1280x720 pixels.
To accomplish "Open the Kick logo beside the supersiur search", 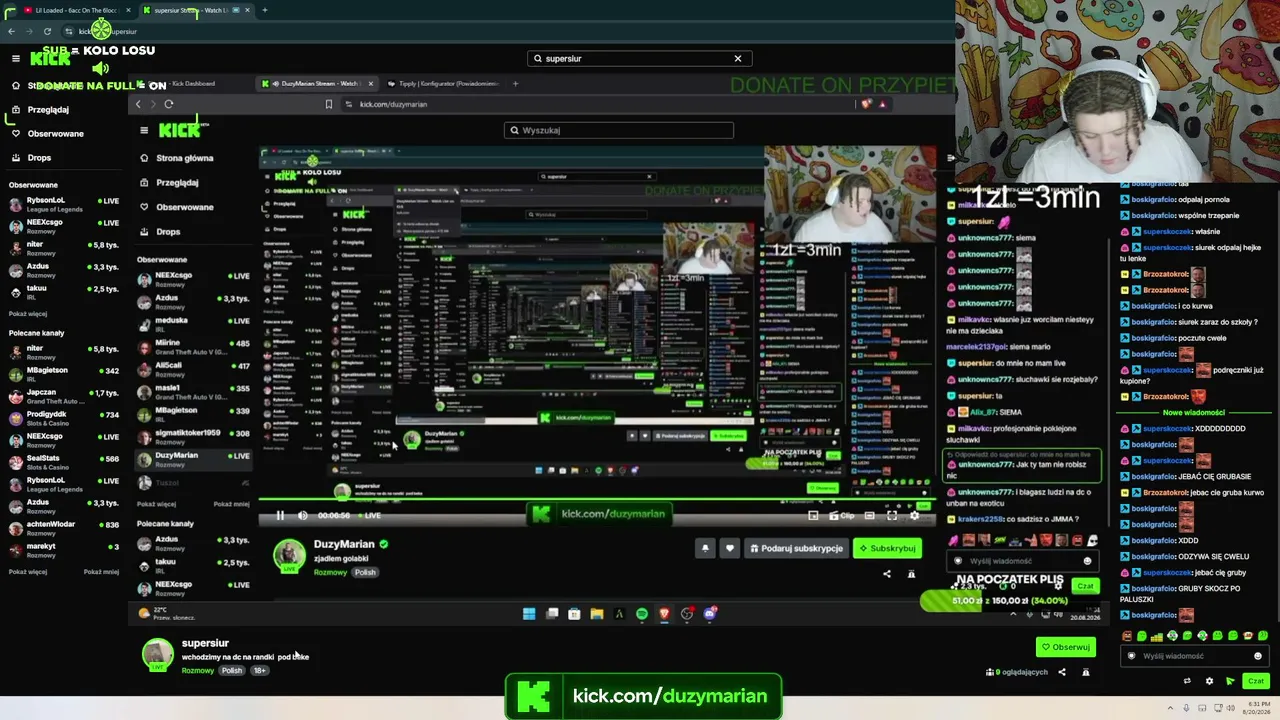I will (x=50, y=59).
